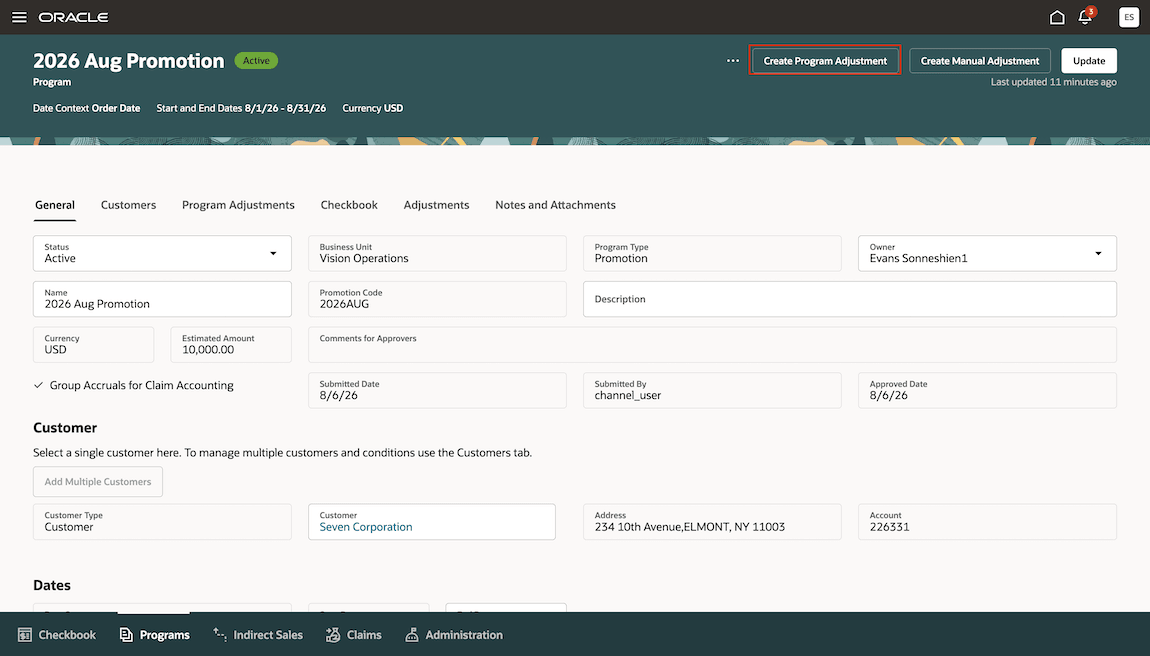Image resolution: width=1150 pixels, height=656 pixels.
Task: Click the Claims icon in bottom navigation
Action: (x=333, y=635)
